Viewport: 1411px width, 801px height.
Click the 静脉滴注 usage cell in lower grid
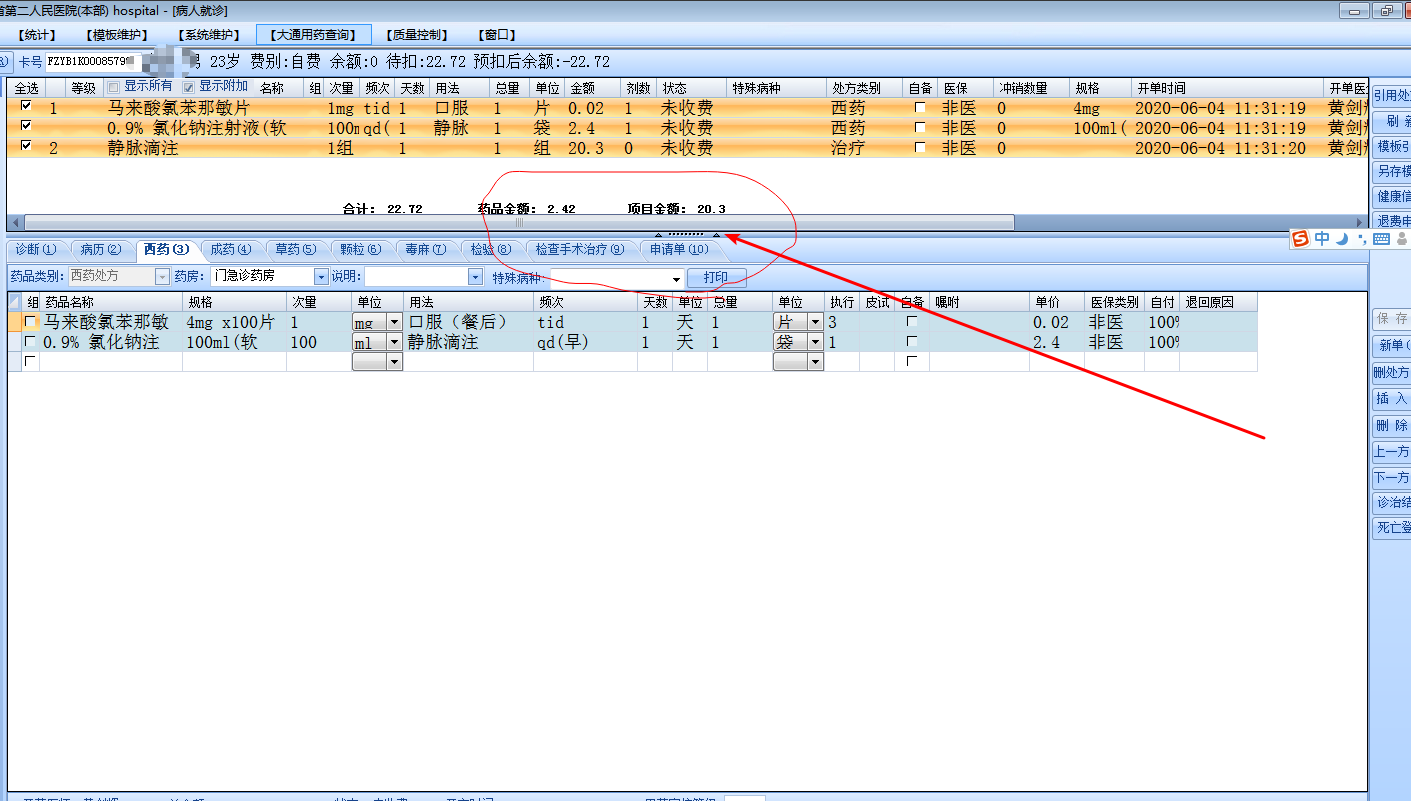(469, 342)
